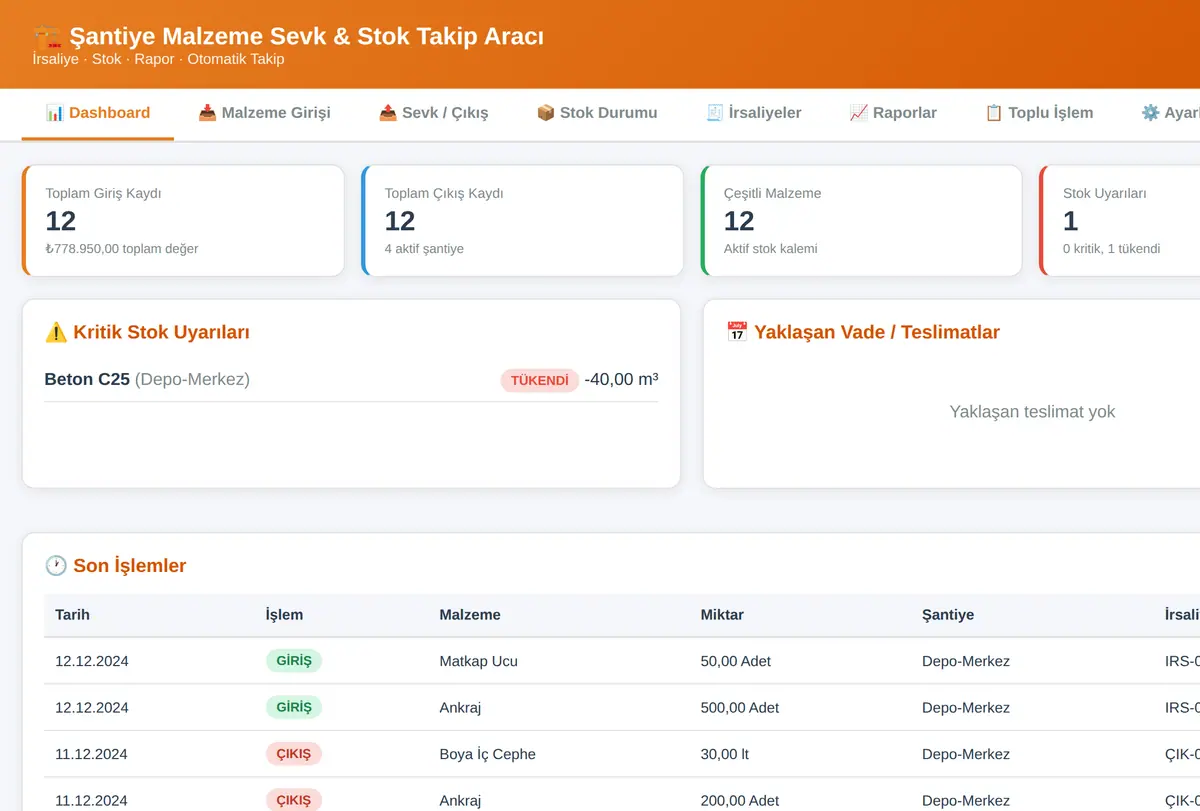1200x811 pixels.
Task: Select the Matkap Ucu material cell
Action: point(479,661)
